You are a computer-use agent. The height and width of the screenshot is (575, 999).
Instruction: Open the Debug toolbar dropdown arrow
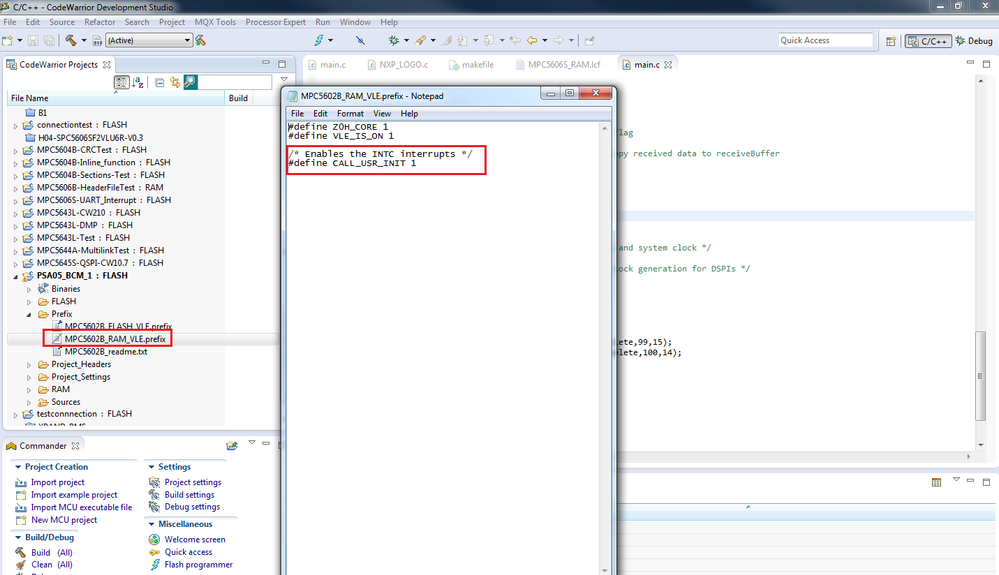pyautogui.click(x=406, y=41)
